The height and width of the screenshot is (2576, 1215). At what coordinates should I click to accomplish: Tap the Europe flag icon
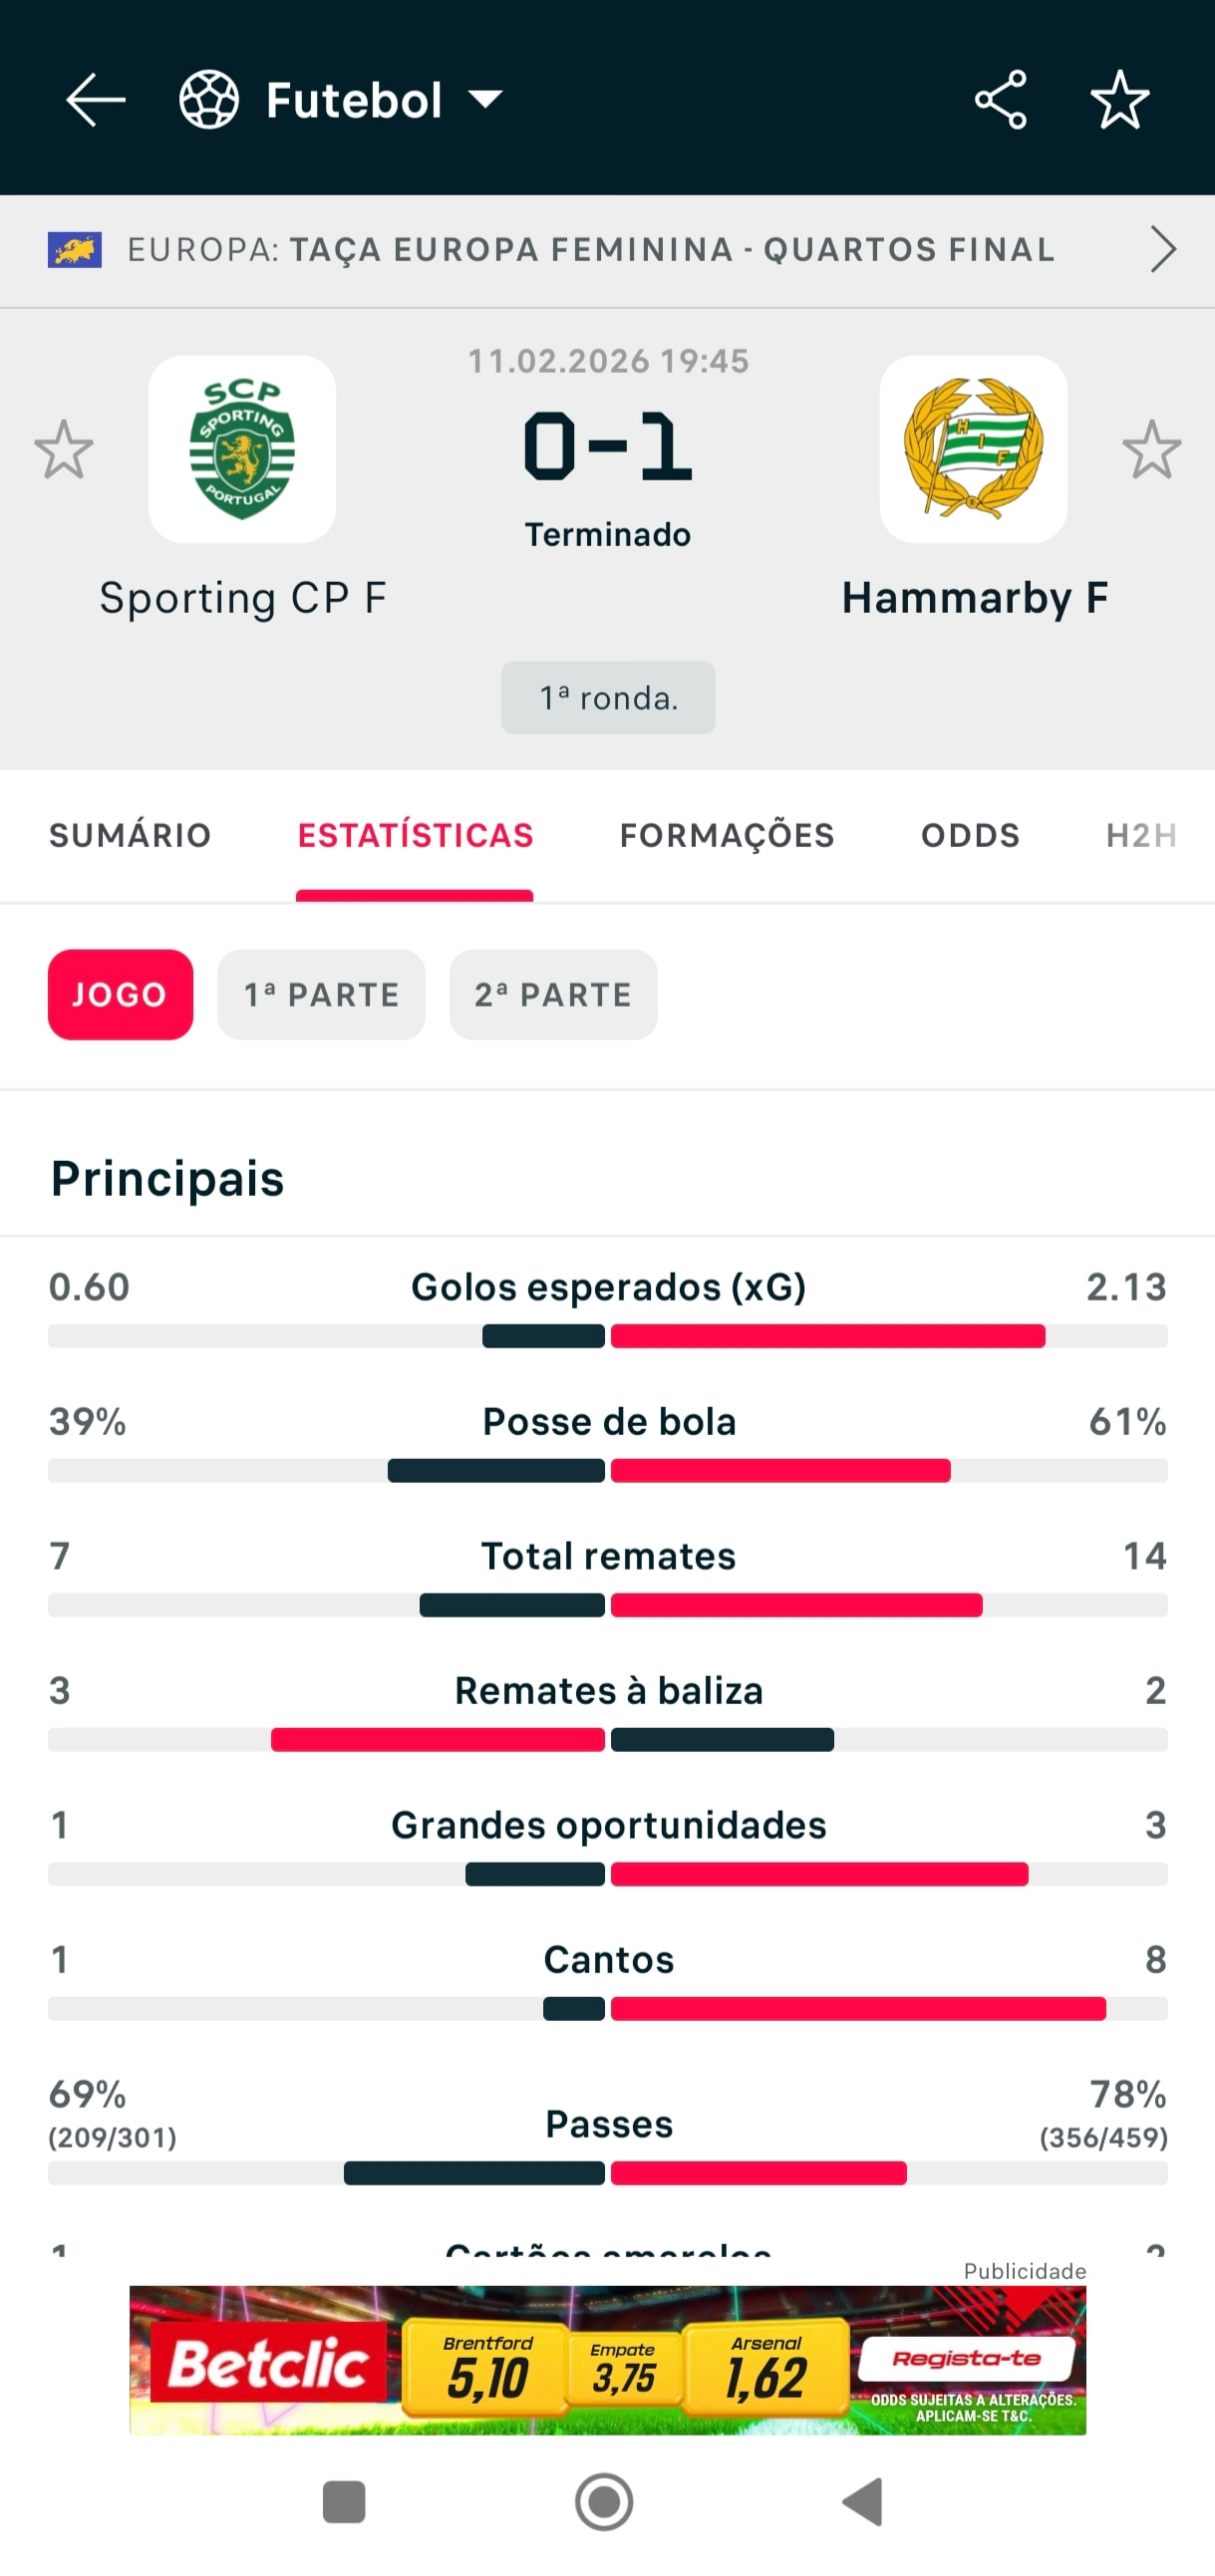click(x=75, y=250)
